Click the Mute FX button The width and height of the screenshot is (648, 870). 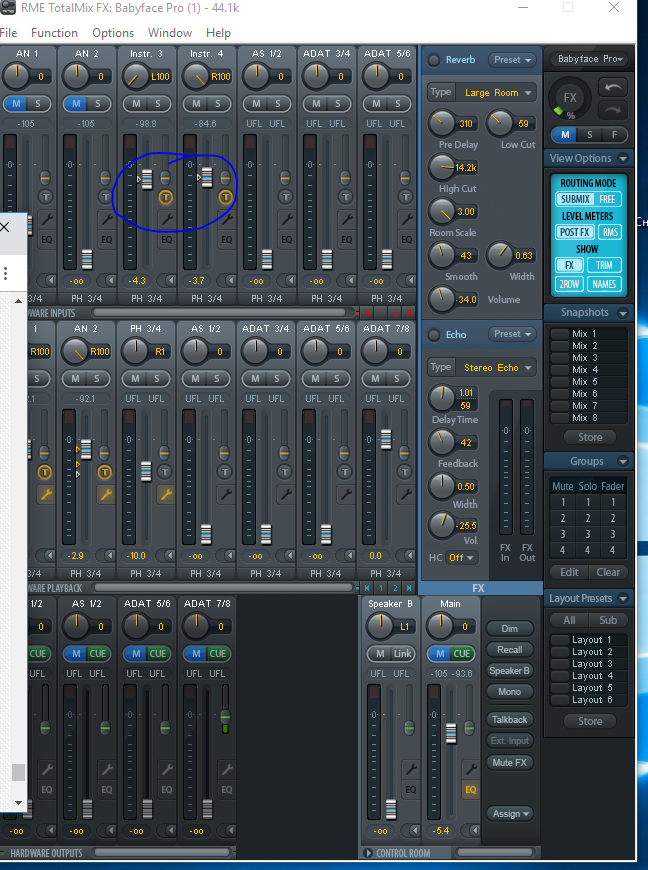coord(510,763)
